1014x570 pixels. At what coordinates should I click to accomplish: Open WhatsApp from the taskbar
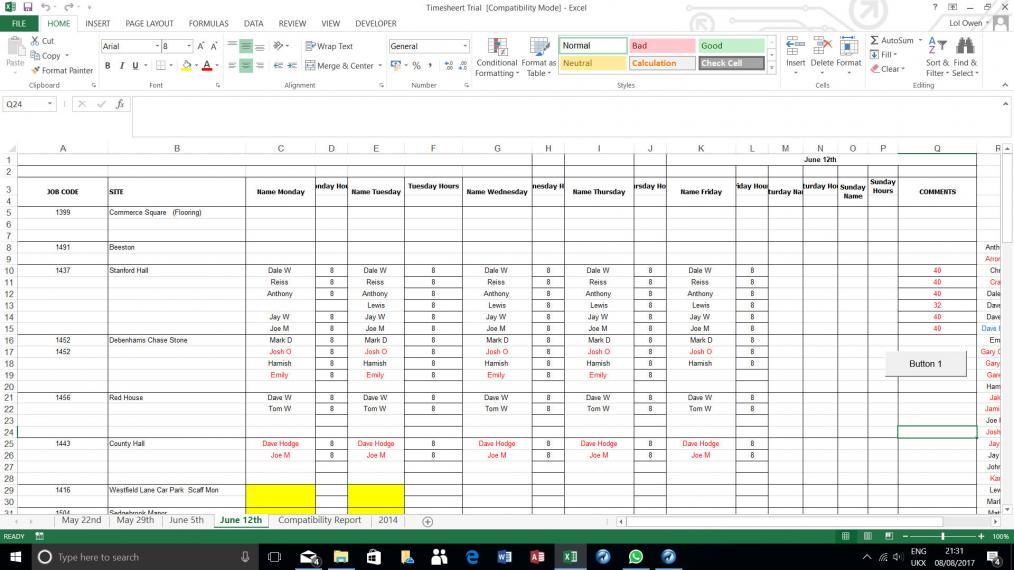pyautogui.click(x=635, y=557)
